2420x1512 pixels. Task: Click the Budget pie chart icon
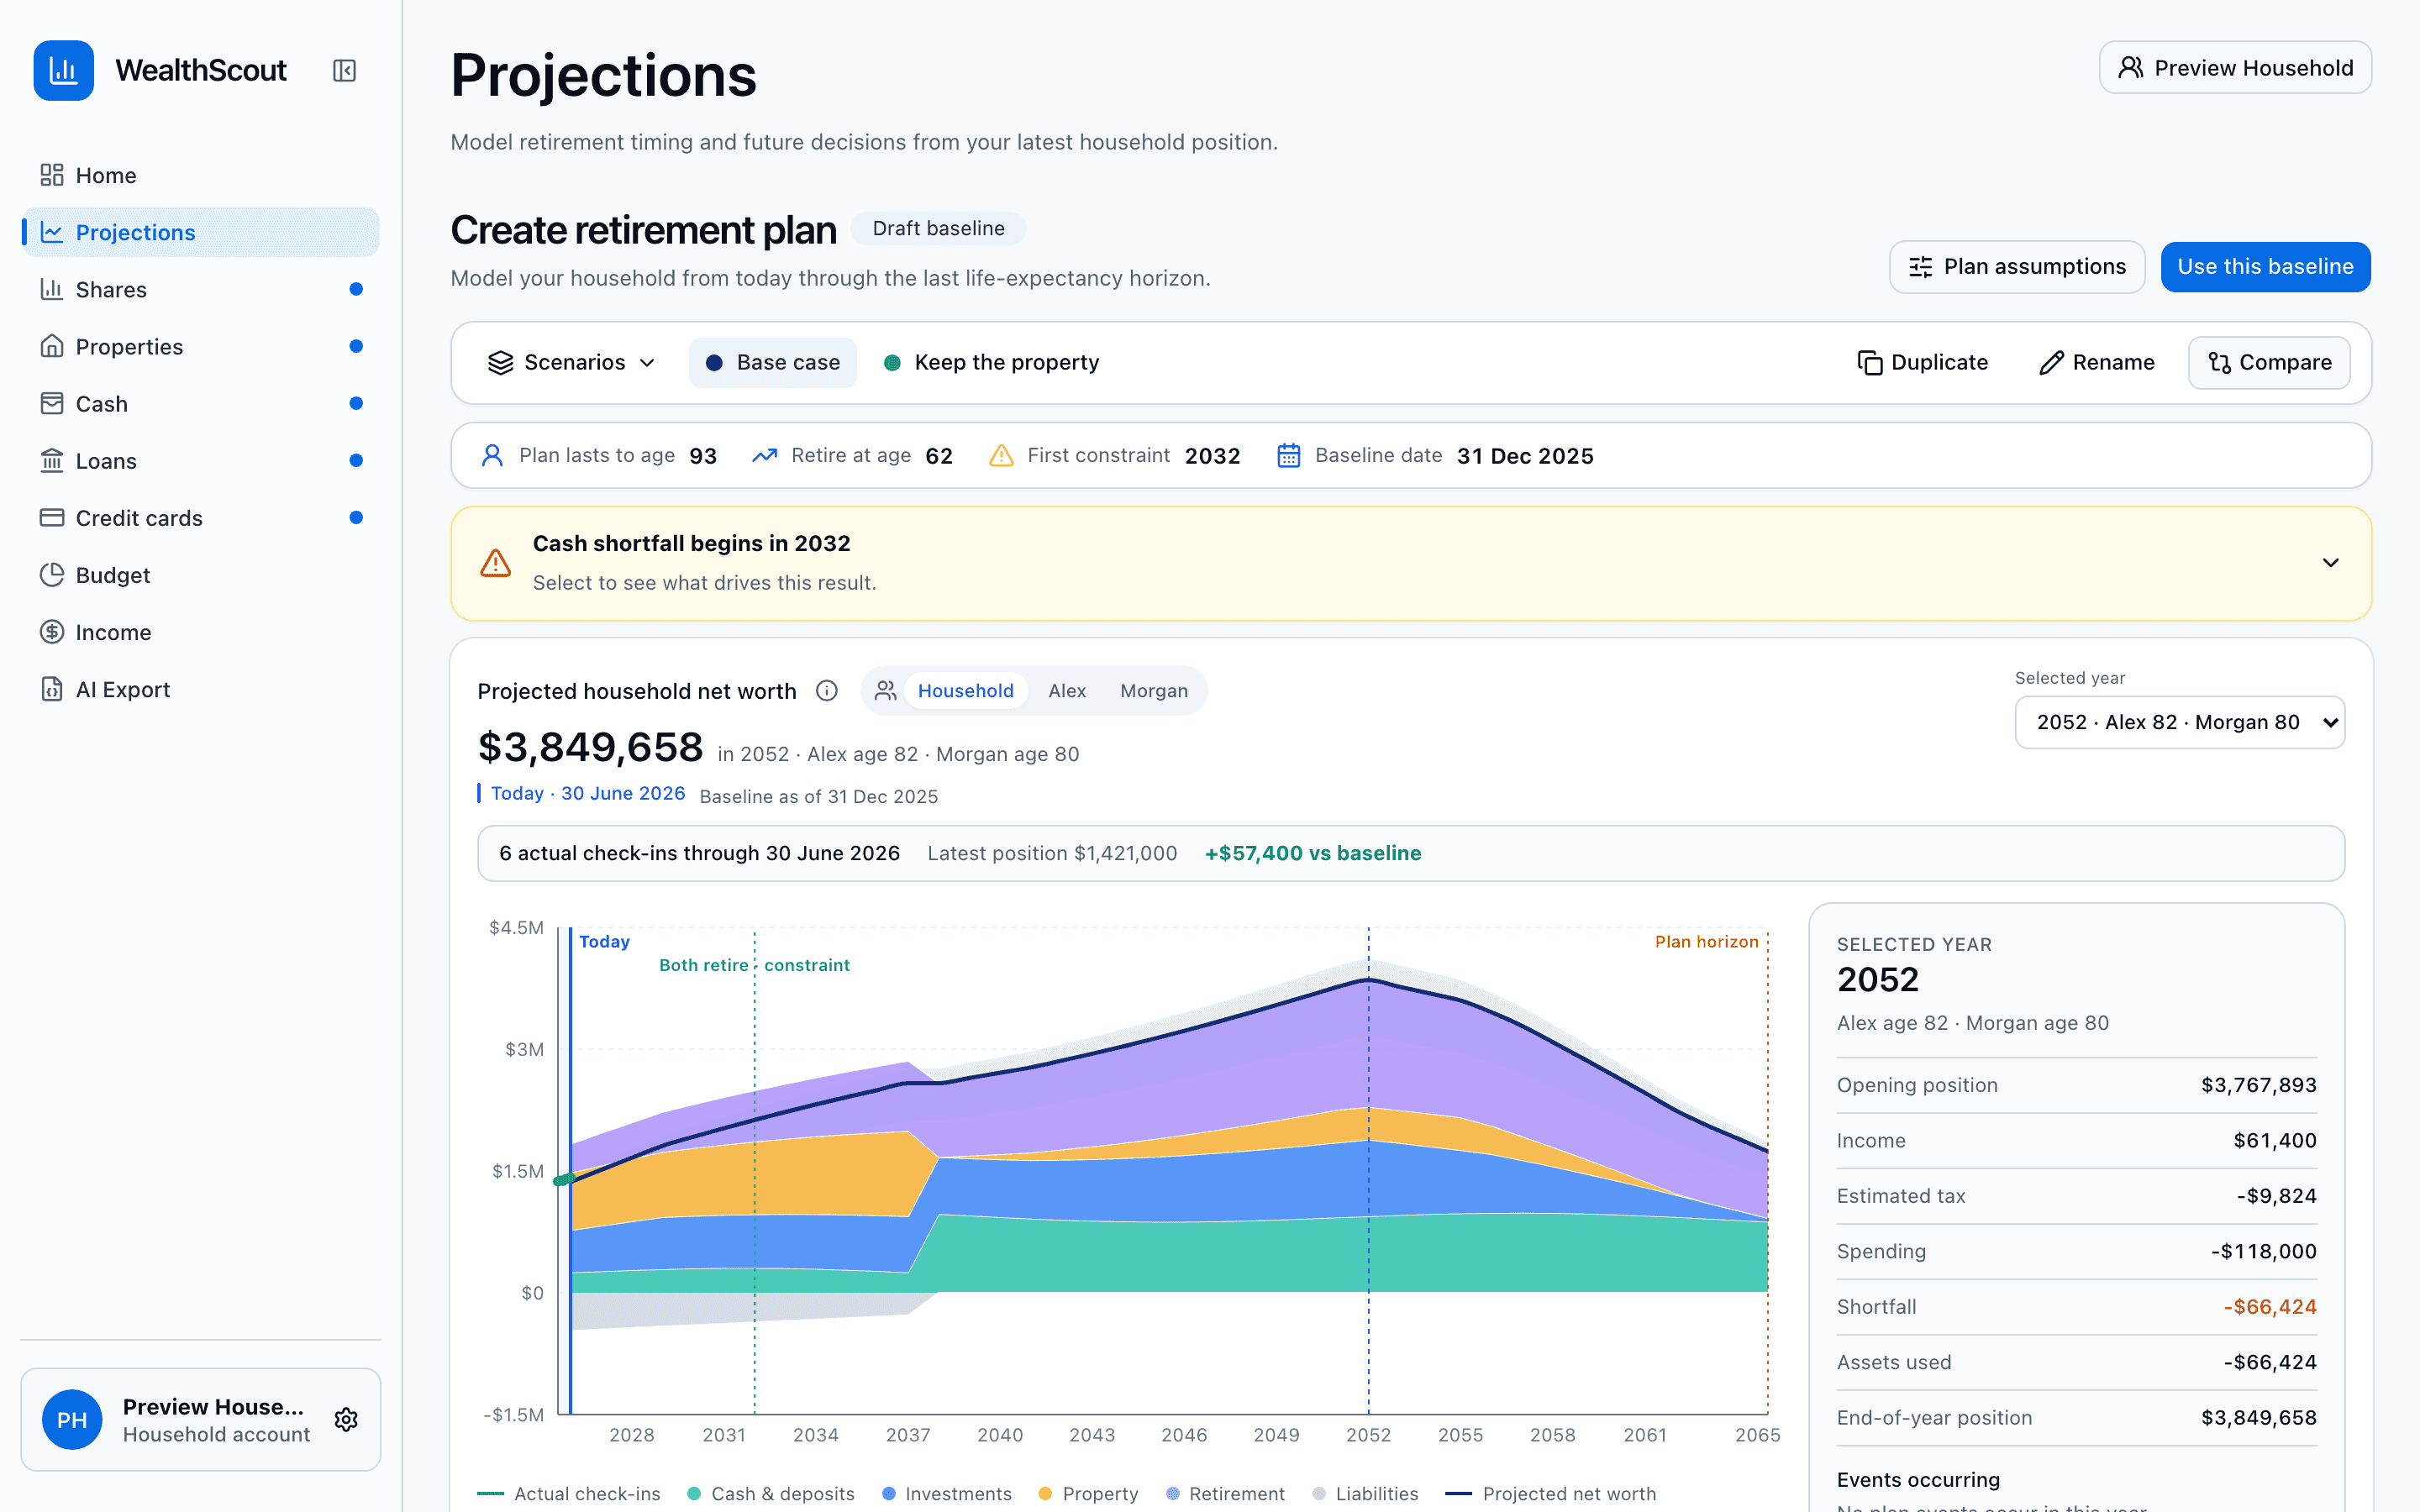coord(52,575)
